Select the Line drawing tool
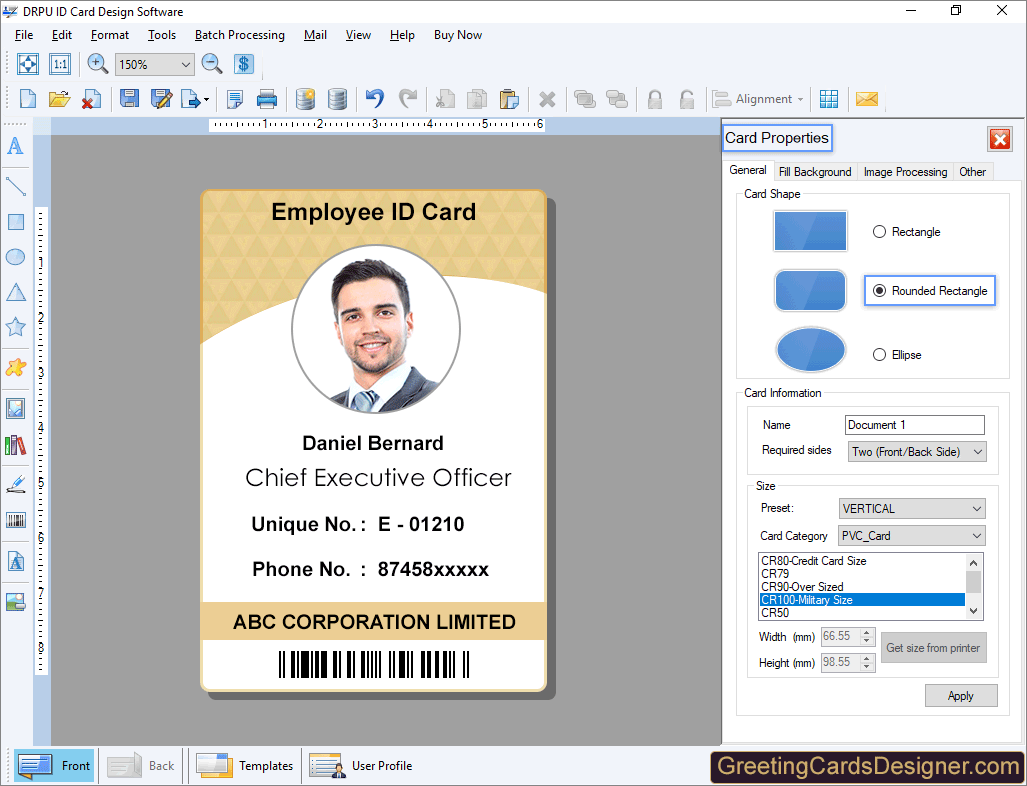 pyautogui.click(x=15, y=185)
